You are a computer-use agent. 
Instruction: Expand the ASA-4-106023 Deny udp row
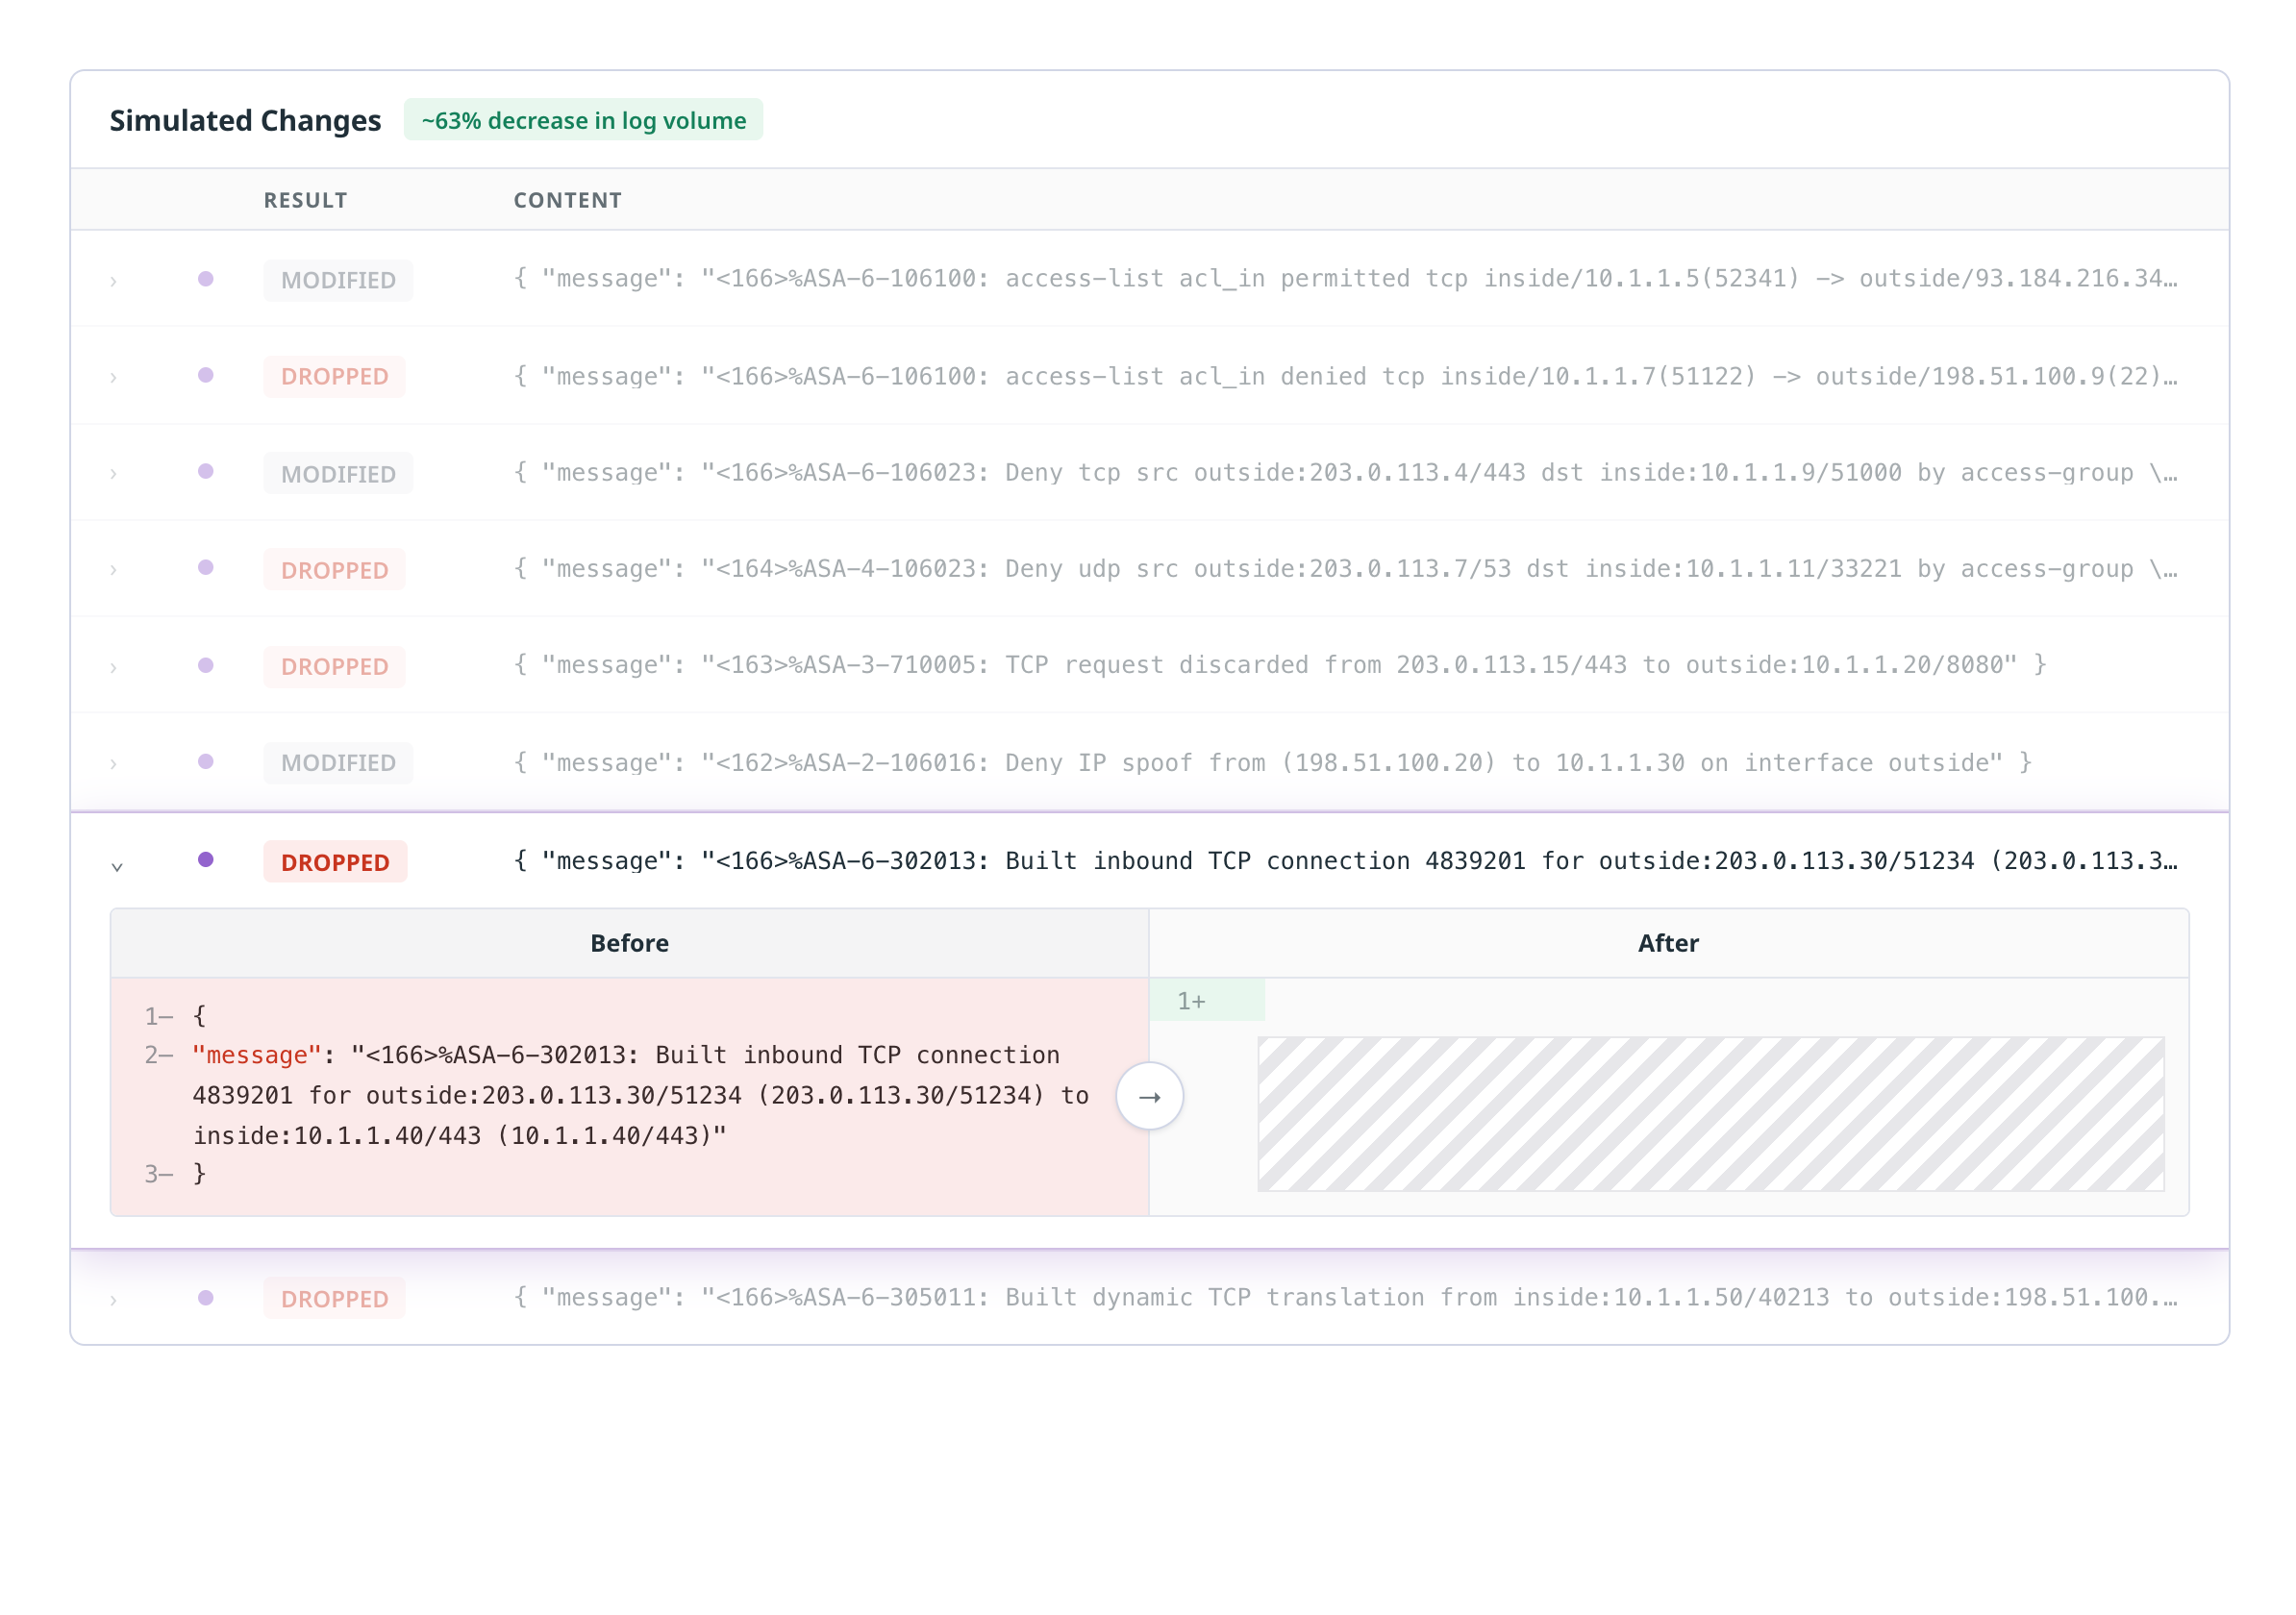pyautogui.click(x=114, y=570)
